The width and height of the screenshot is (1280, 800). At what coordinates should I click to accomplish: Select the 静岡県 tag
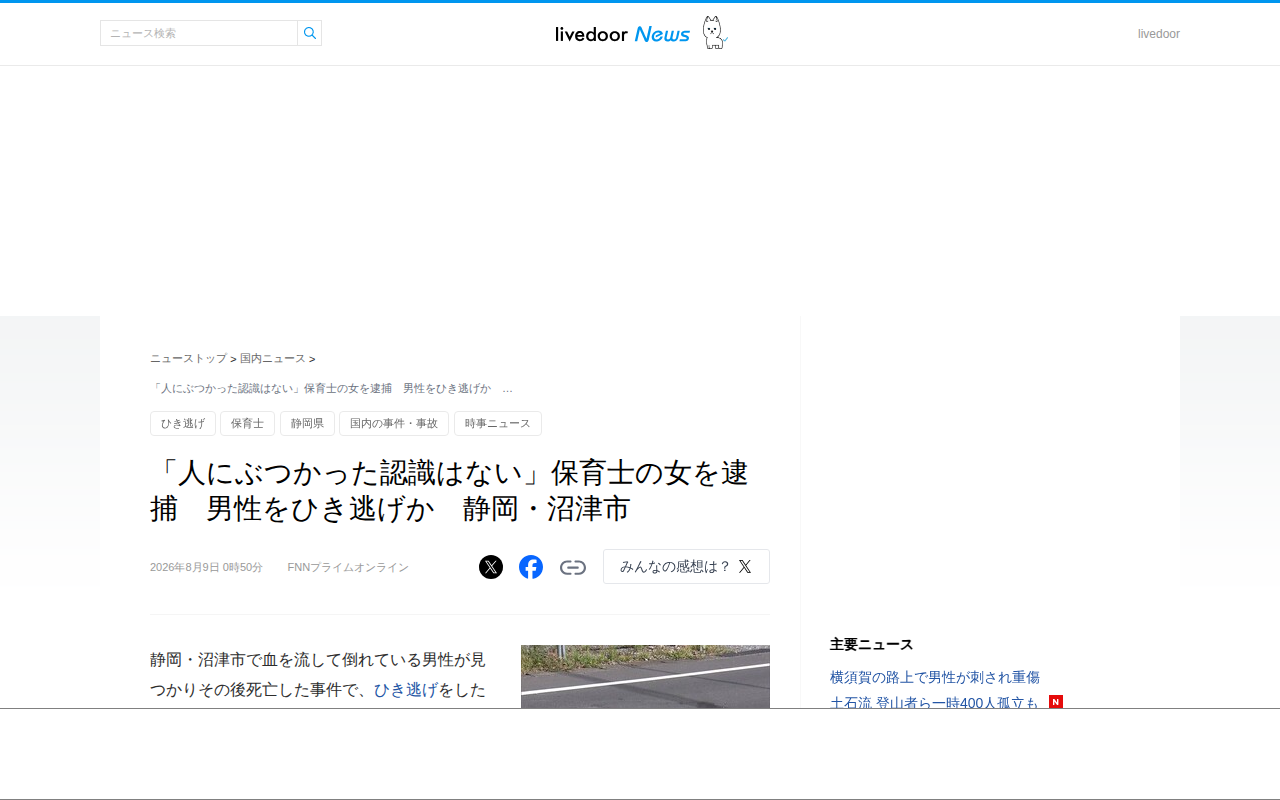coord(307,424)
